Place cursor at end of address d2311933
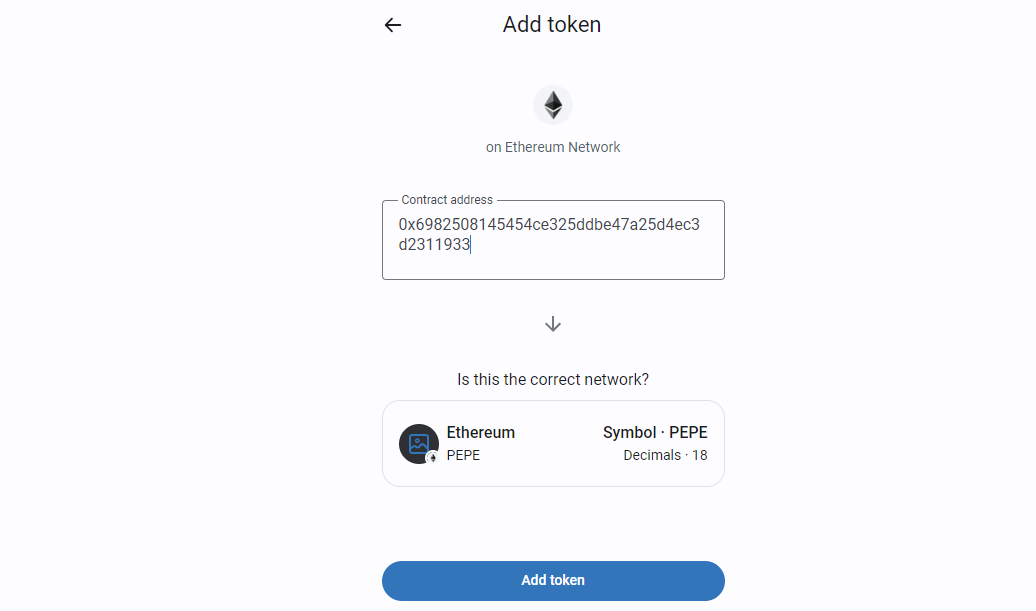 [470, 244]
